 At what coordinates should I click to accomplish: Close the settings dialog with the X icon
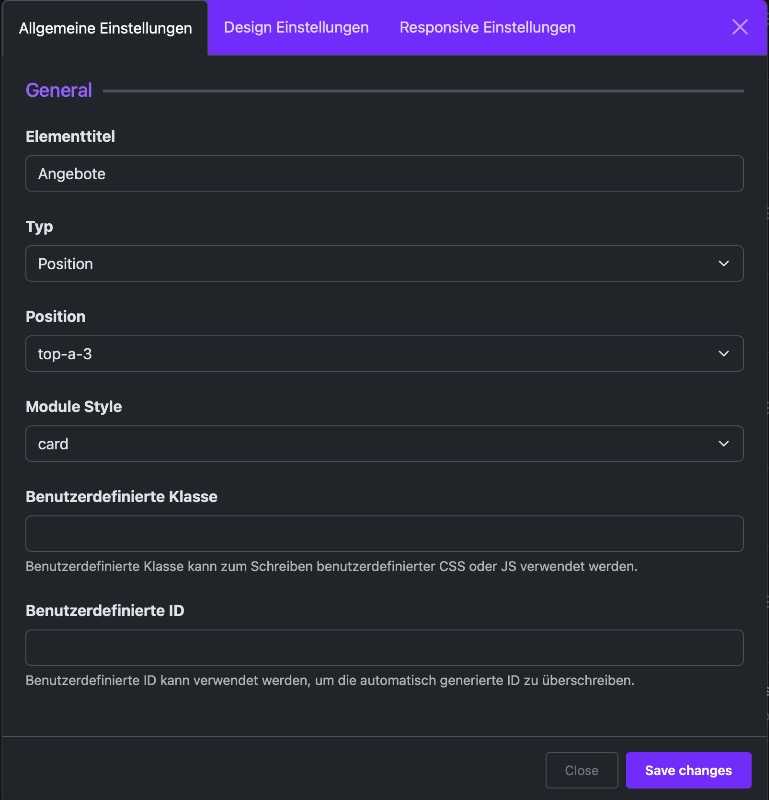click(x=739, y=27)
